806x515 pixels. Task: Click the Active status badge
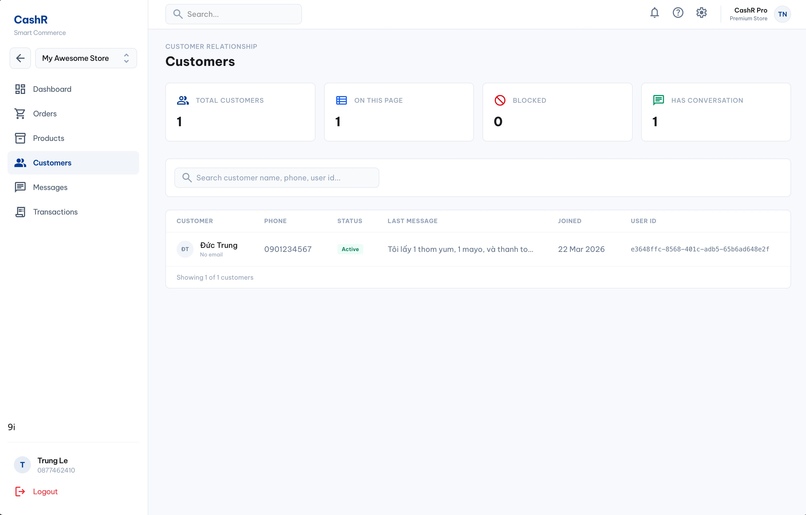pyautogui.click(x=350, y=249)
